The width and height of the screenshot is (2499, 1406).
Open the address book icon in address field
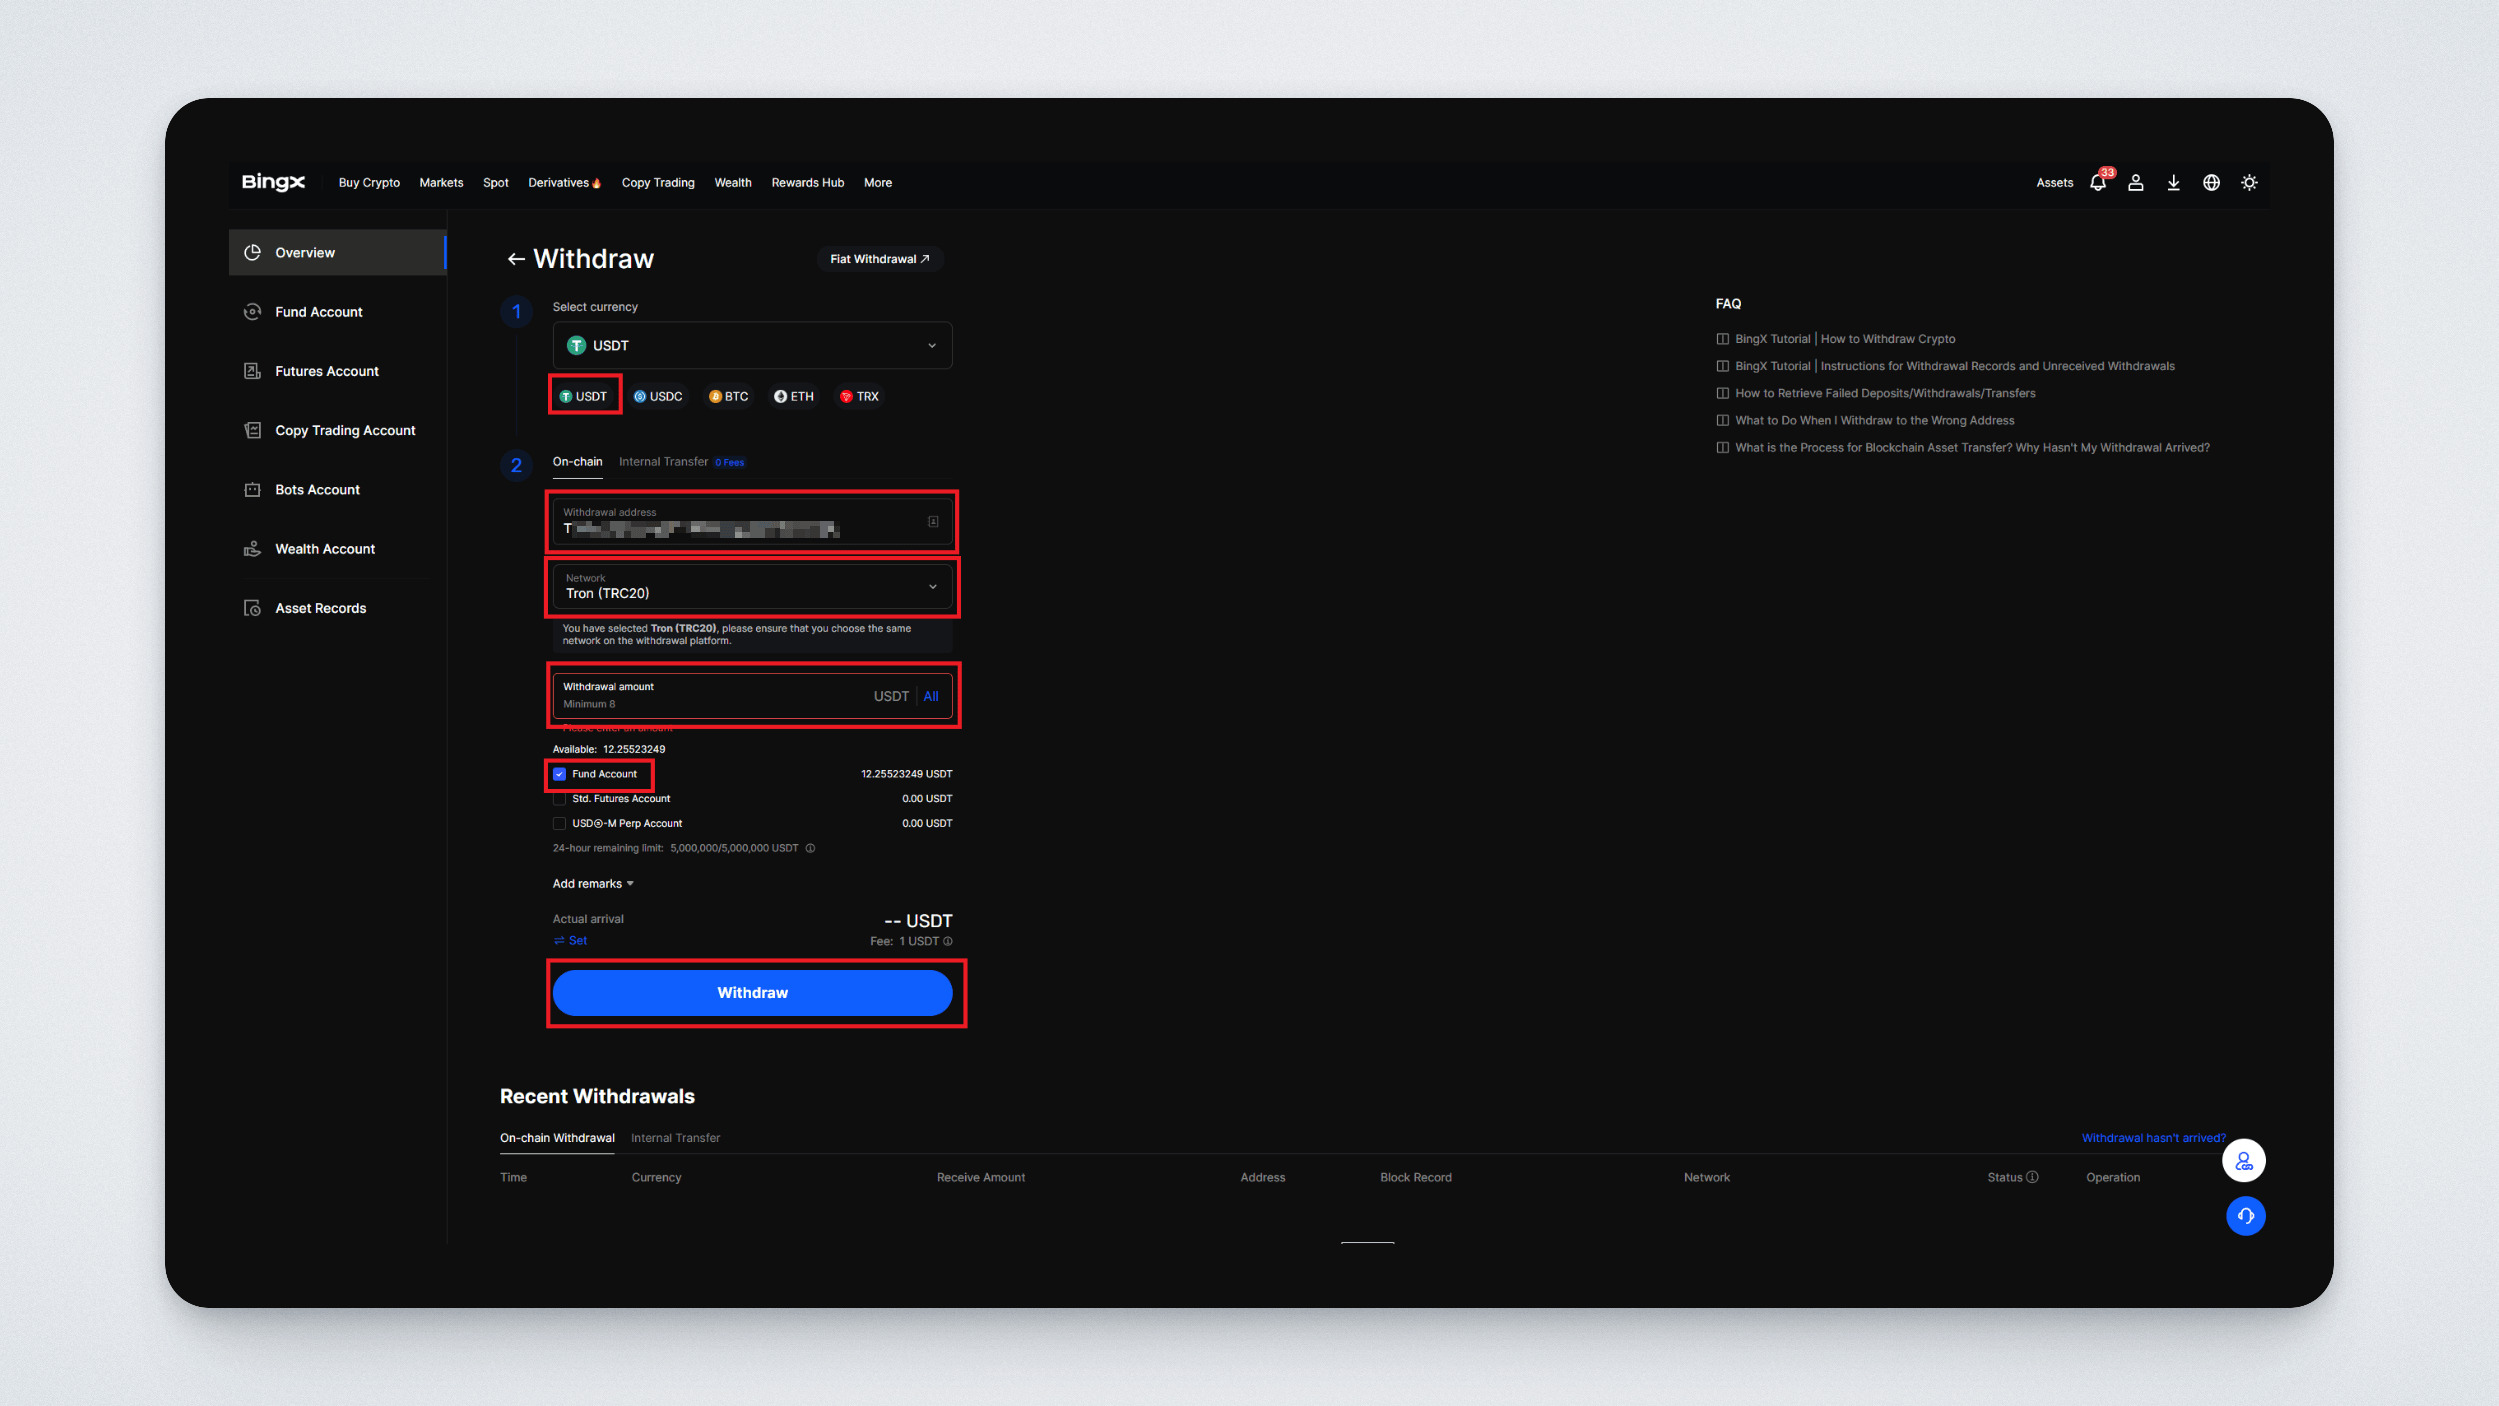933,521
